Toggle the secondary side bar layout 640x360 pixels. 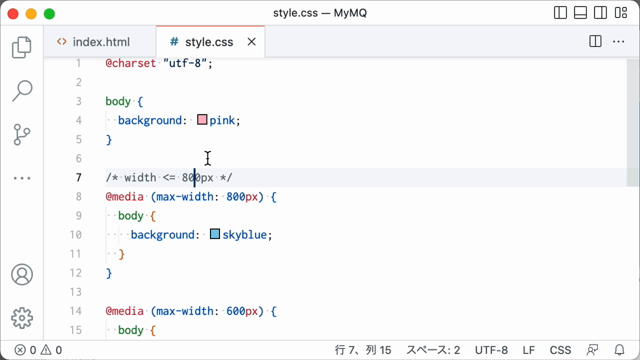[600, 13]
